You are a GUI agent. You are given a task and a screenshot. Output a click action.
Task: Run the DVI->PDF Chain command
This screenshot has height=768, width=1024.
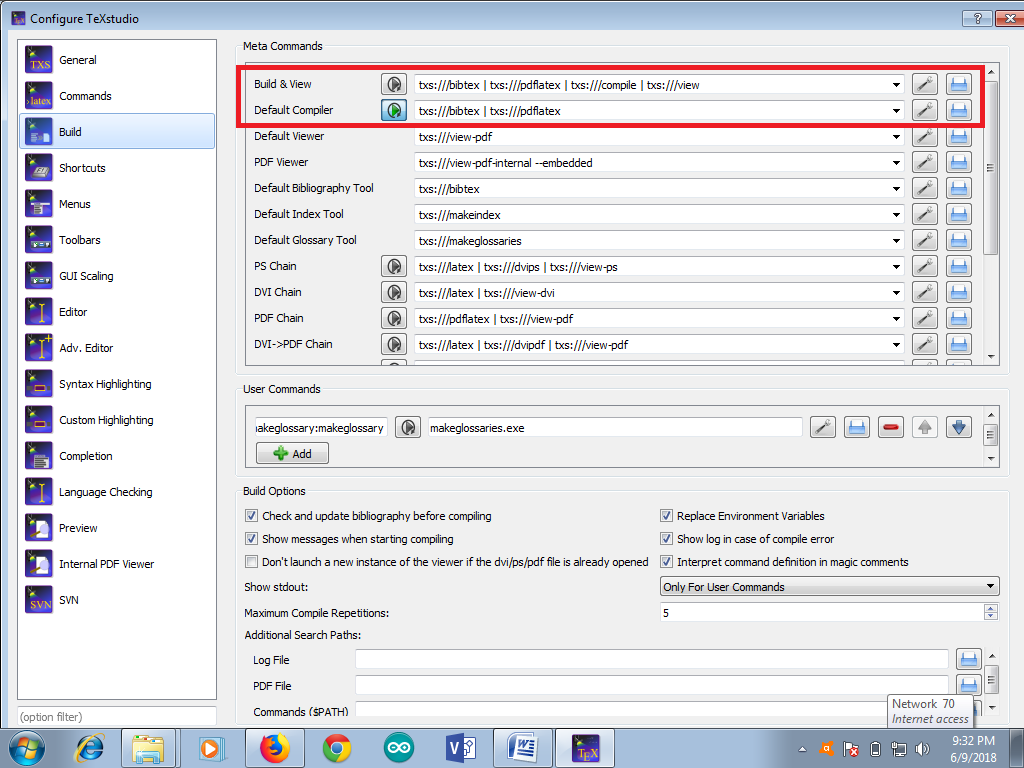(x=394, y=344)
